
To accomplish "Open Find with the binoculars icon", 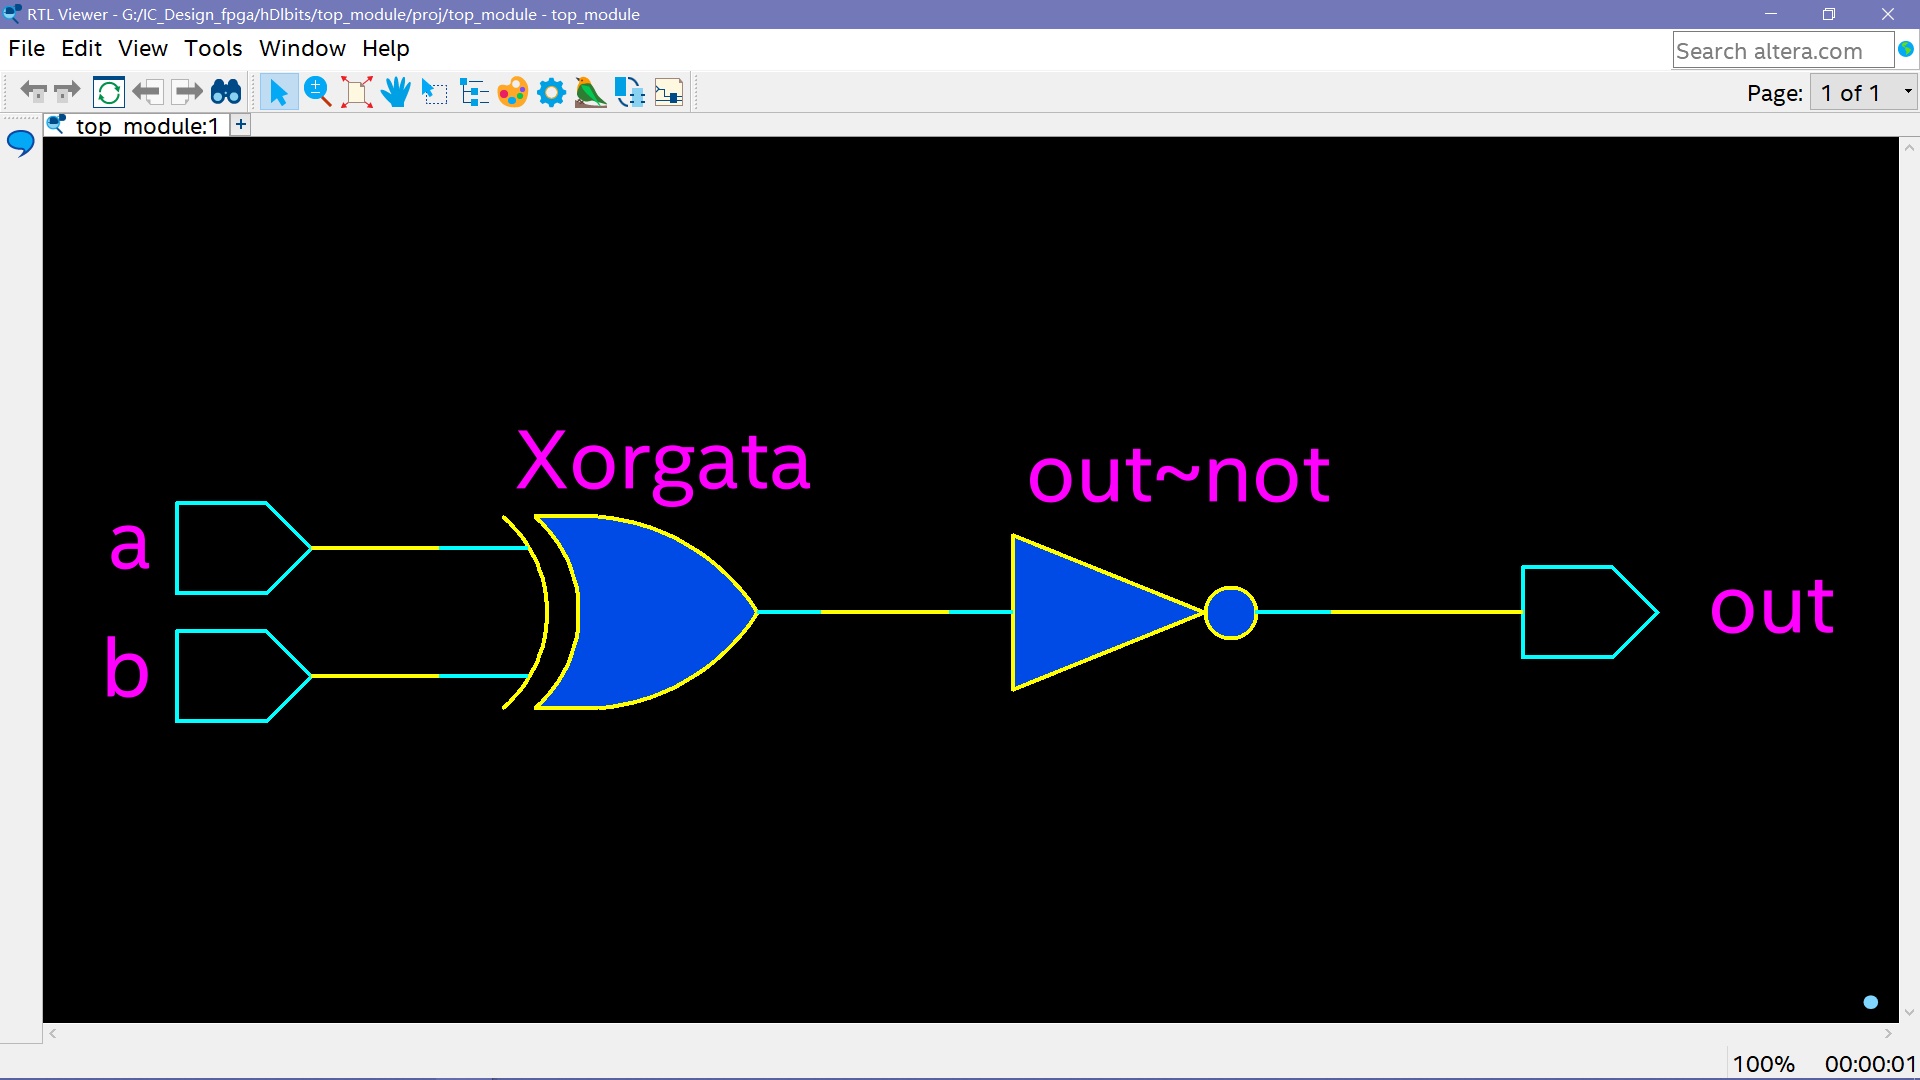I will (225, 92).
